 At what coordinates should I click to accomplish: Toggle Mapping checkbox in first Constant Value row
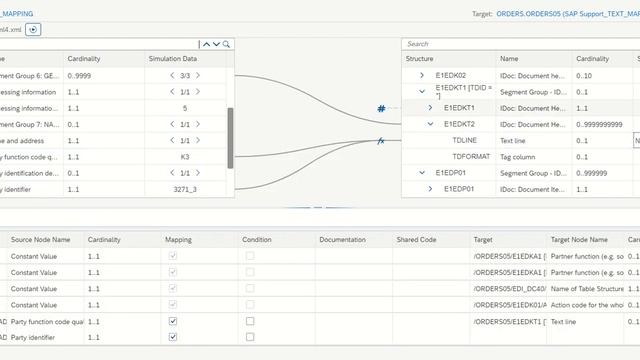pos(173,256)
